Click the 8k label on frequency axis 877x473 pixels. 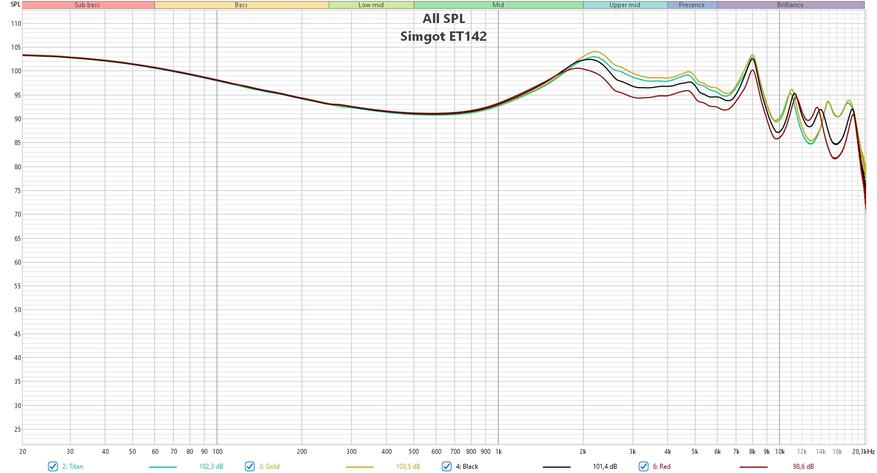752,451
